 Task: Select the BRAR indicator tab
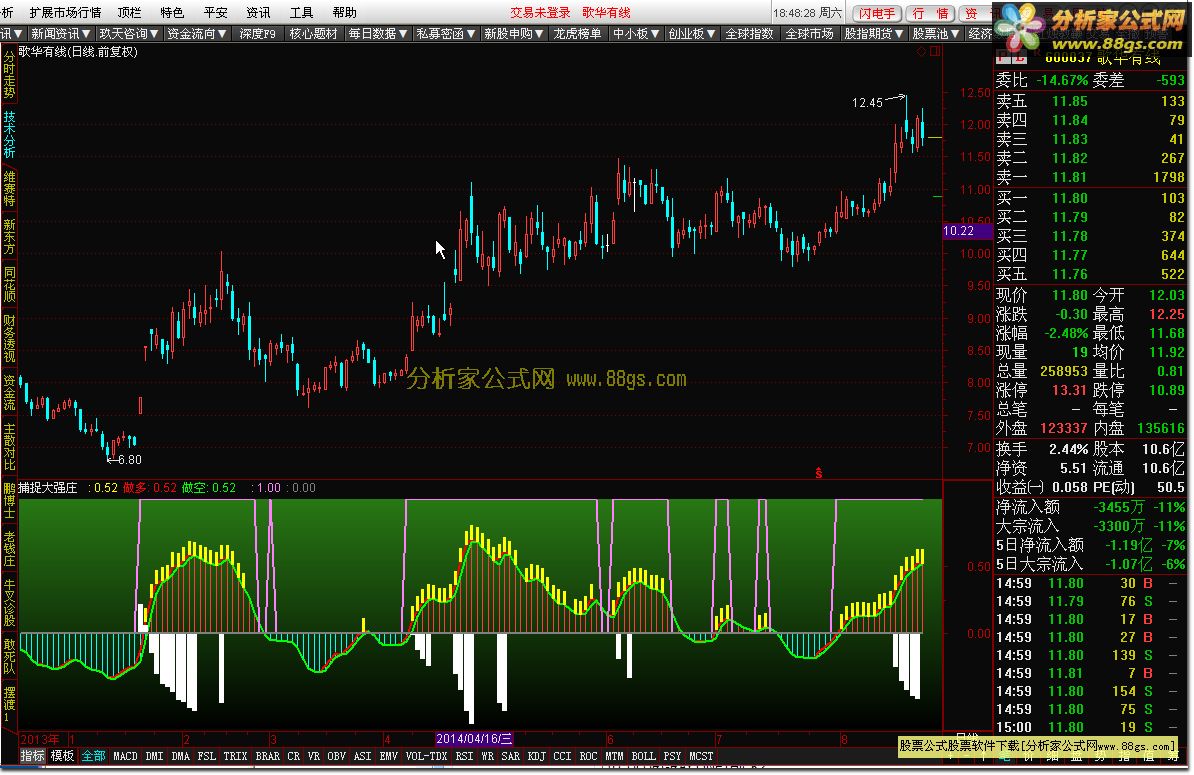[x=267, y=756]
